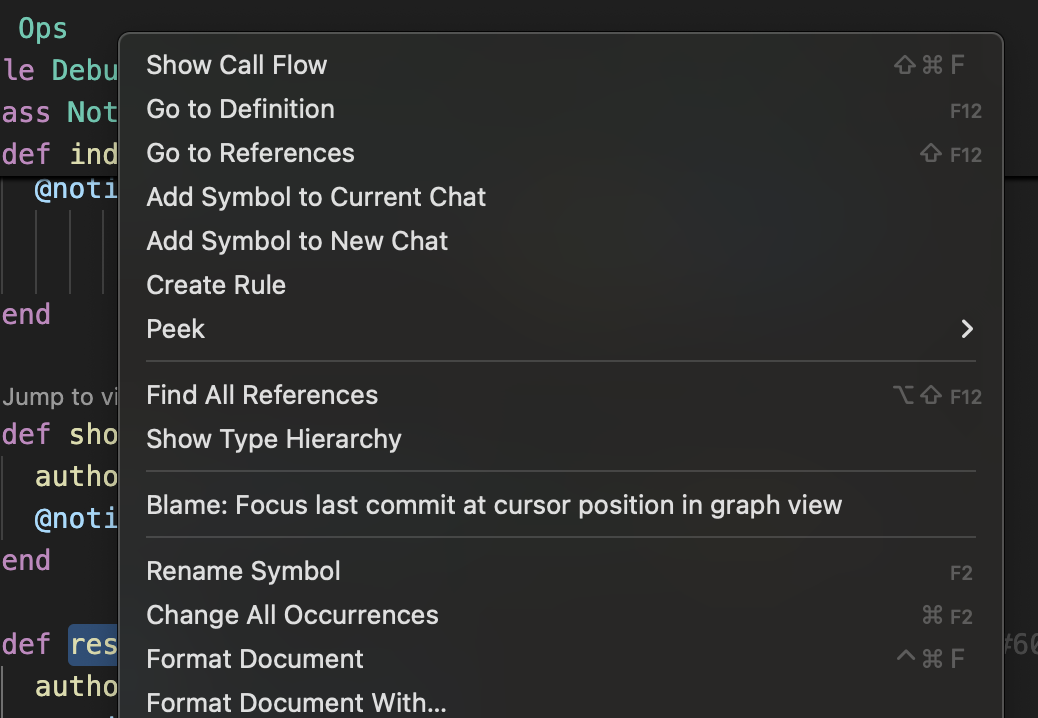Screen dimensions: 1038x718
Task: Open the Peek submenu
Action: 561,329
